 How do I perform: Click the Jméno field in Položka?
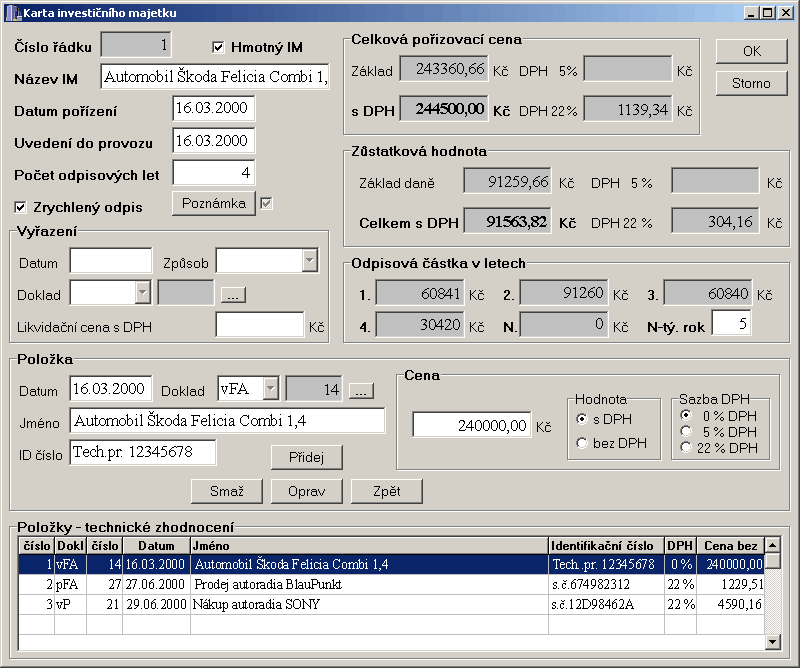pos(227,421)
